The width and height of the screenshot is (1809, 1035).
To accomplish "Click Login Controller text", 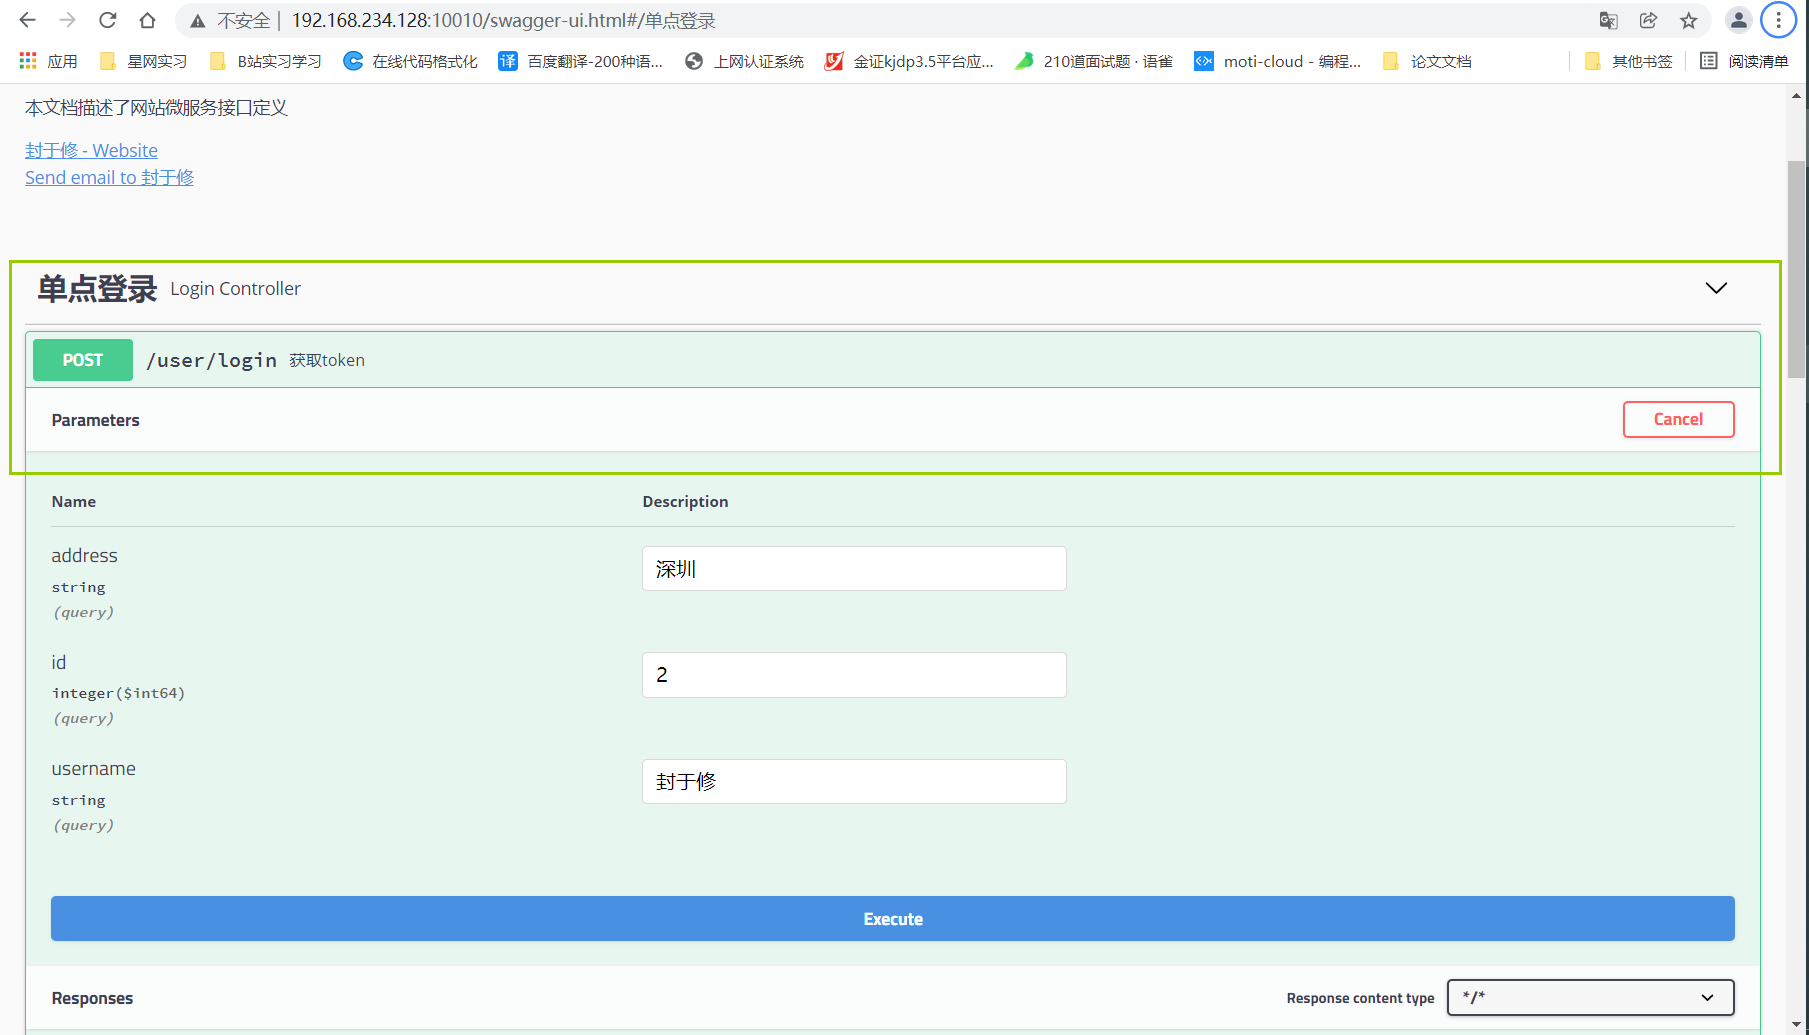I will 235,288.
